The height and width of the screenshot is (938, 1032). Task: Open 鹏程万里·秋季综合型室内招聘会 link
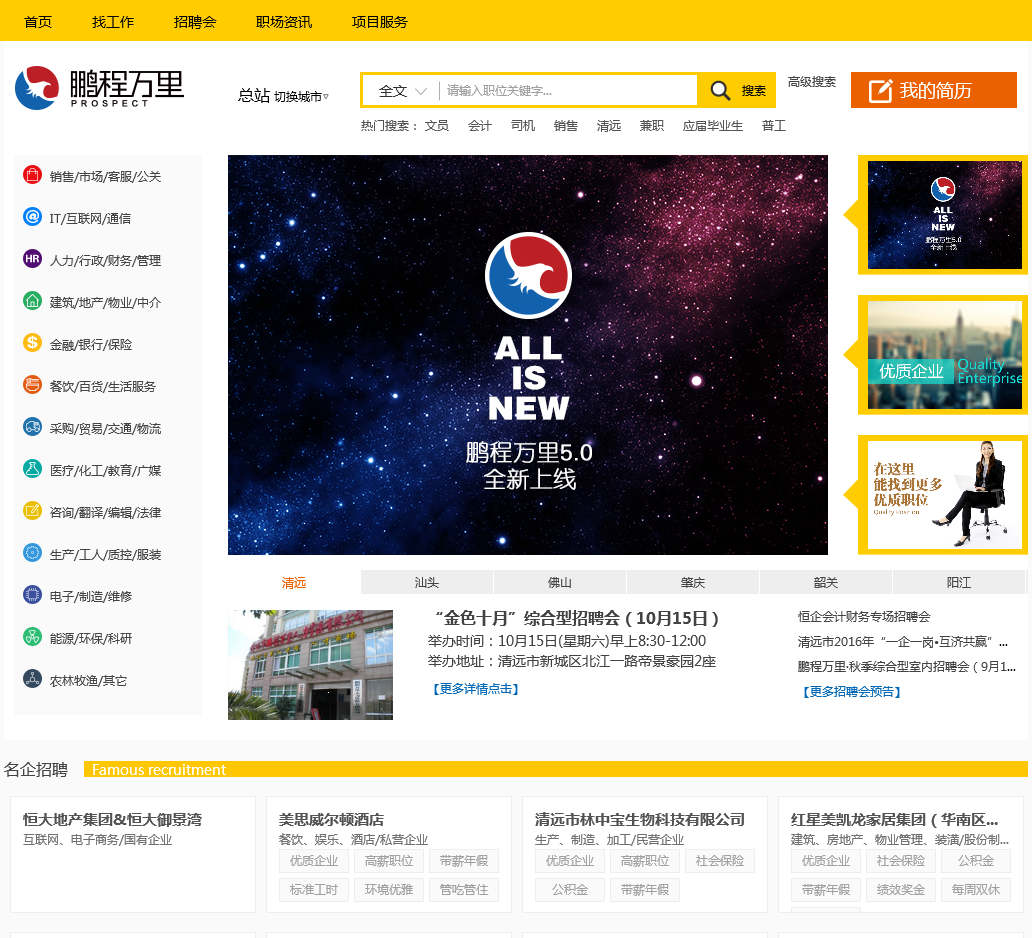click(906, 667)
